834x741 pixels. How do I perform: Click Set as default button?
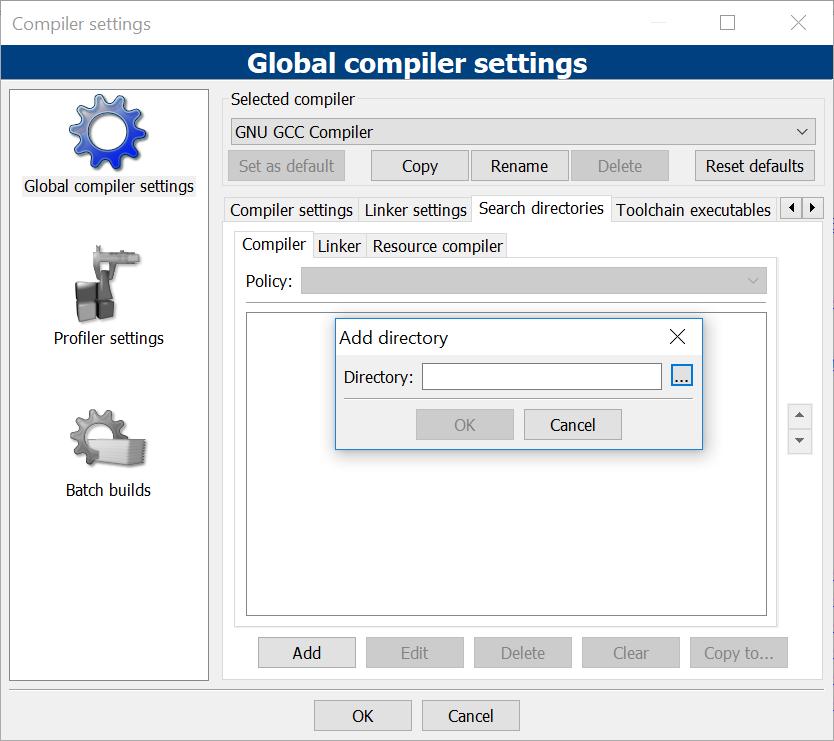(286, 166)
